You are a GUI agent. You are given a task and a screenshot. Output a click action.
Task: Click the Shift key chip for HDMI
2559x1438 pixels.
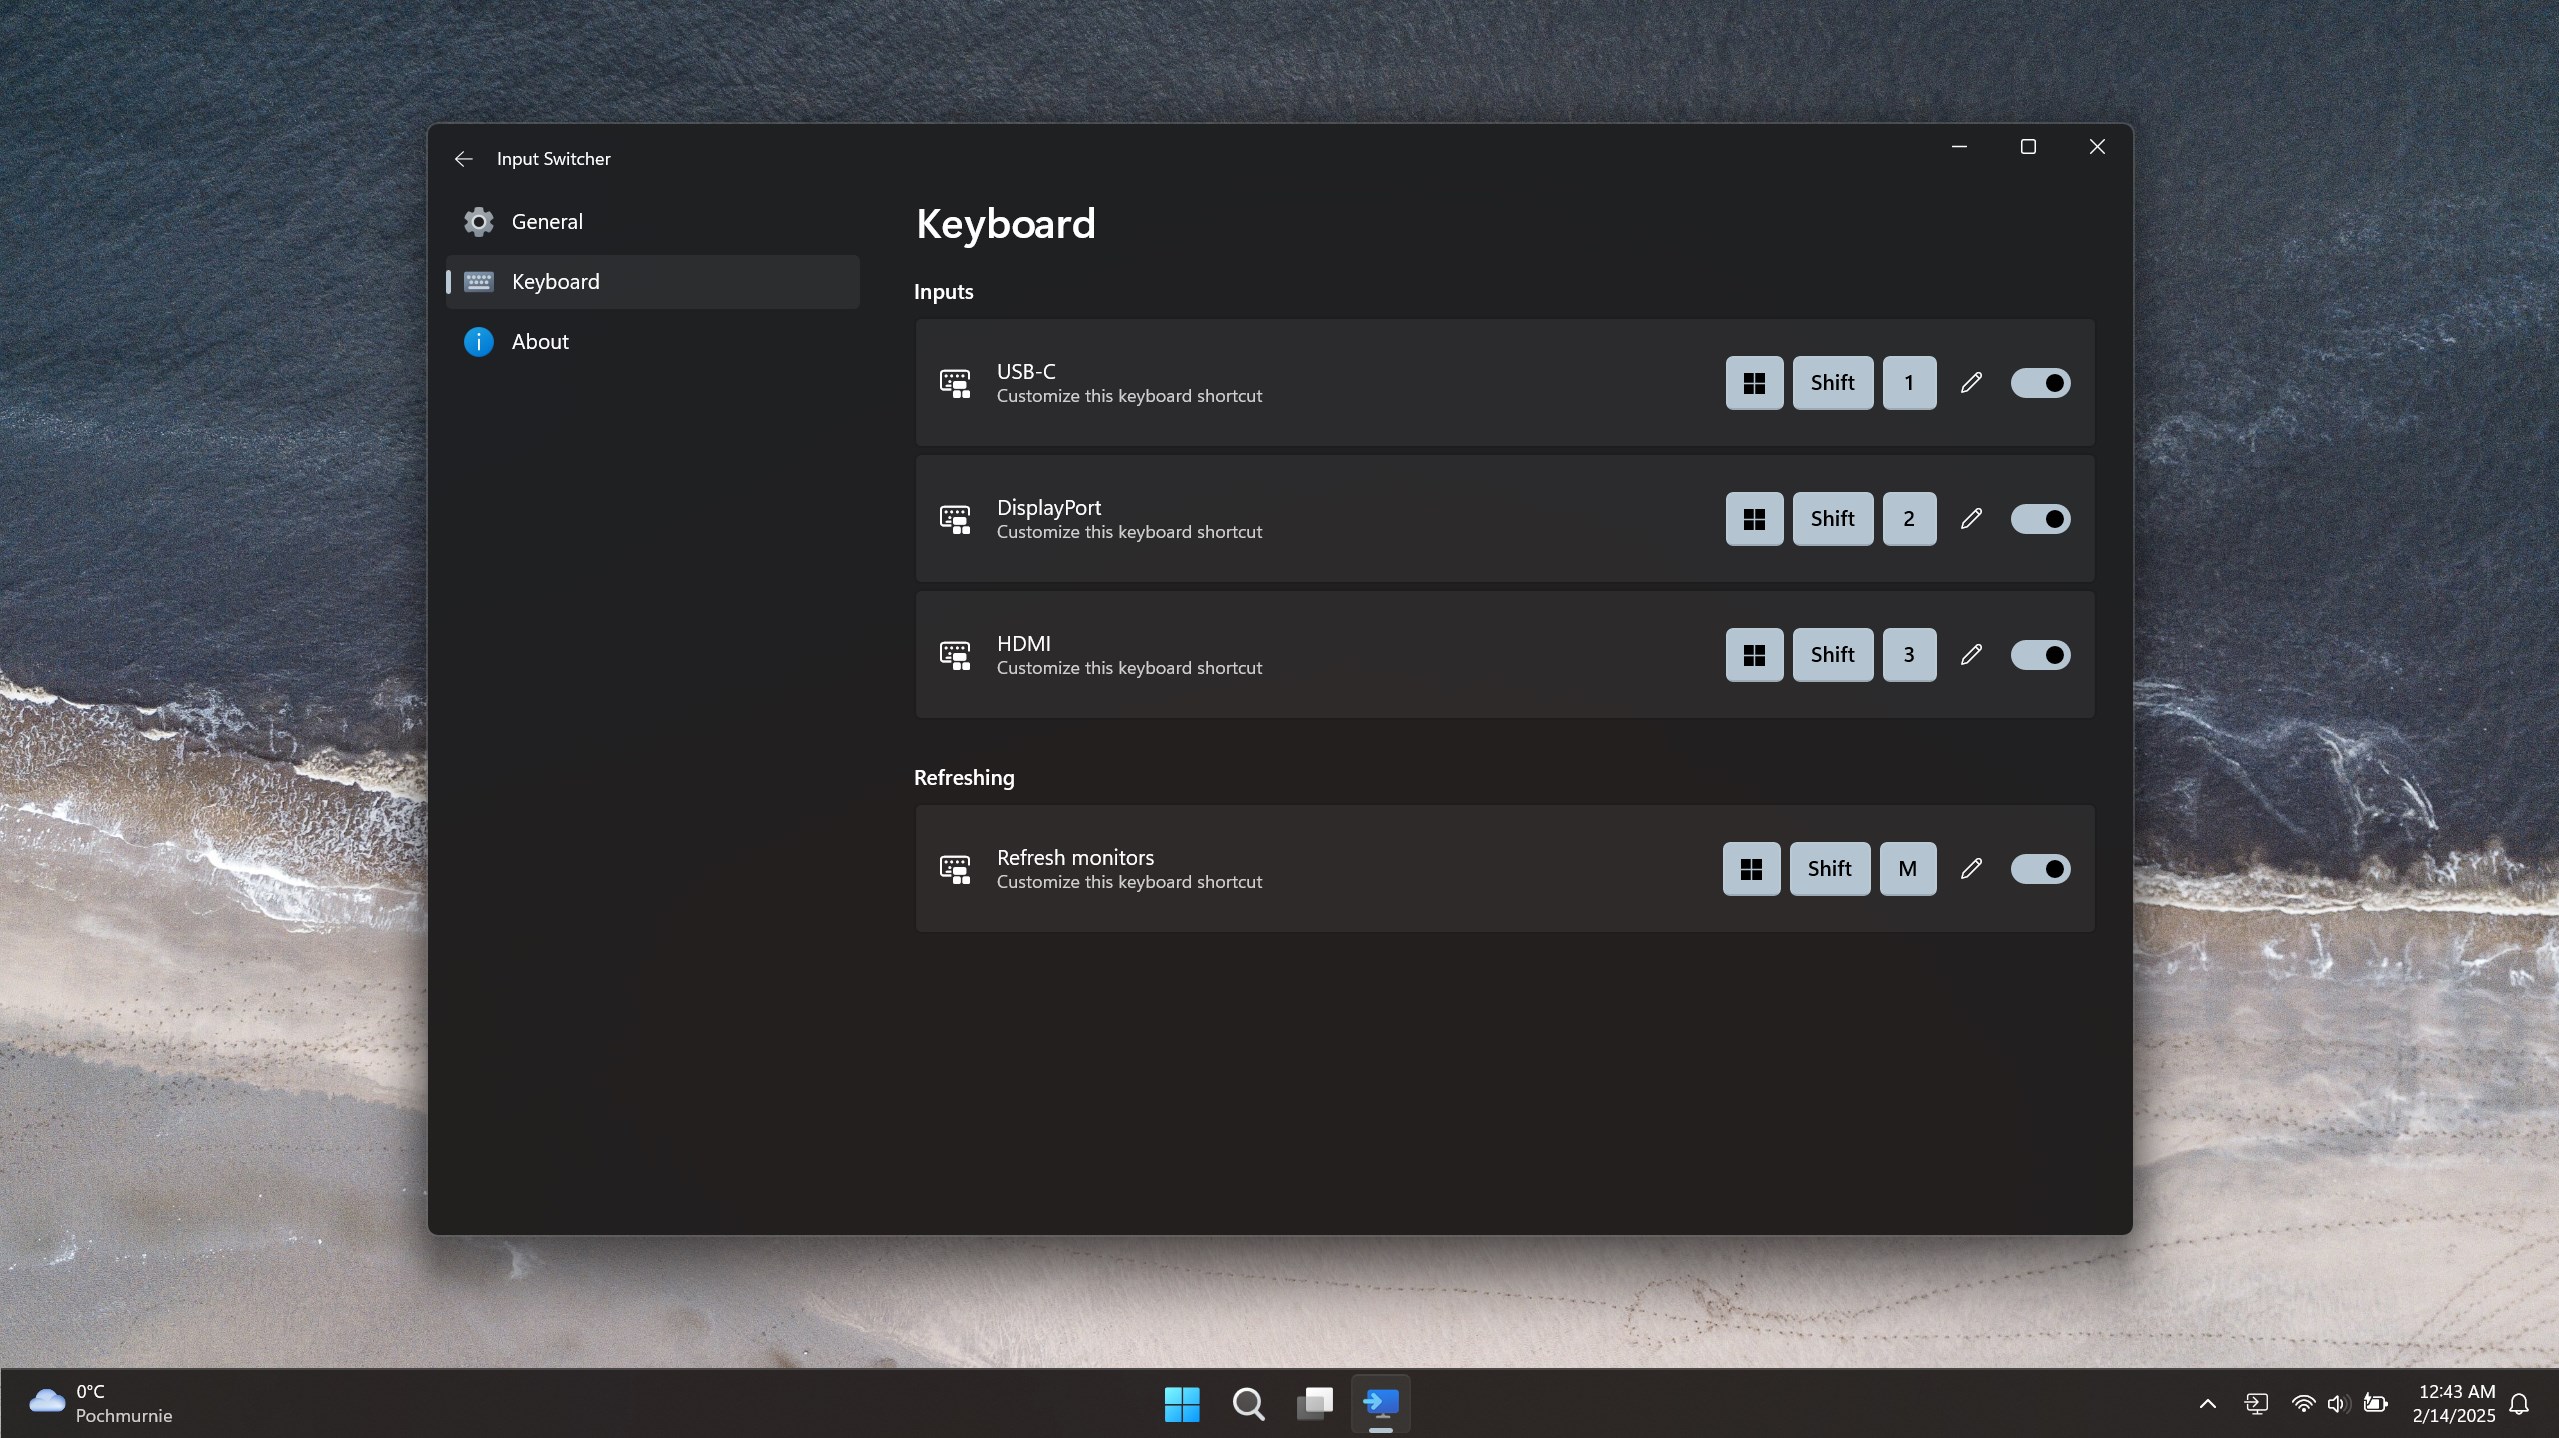tap(1830, 654)
